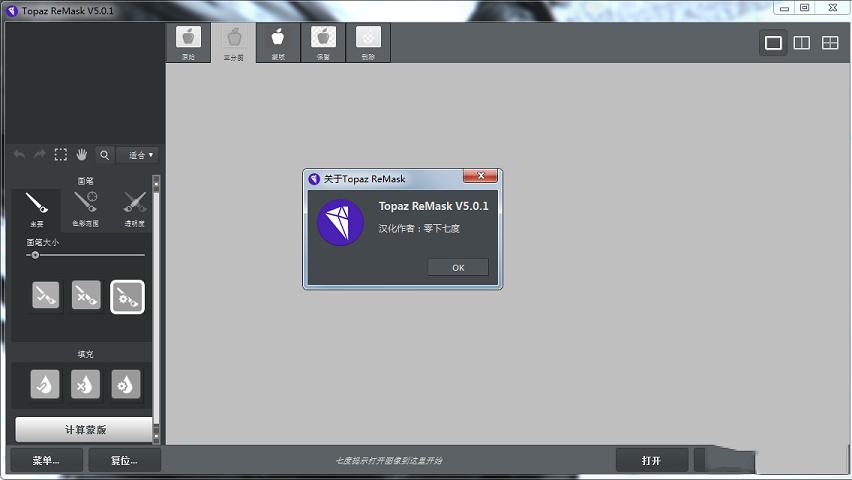This screenshot has height=480, width=852.
Task: Switch to the trimap view tab
Action: [234, 42]
